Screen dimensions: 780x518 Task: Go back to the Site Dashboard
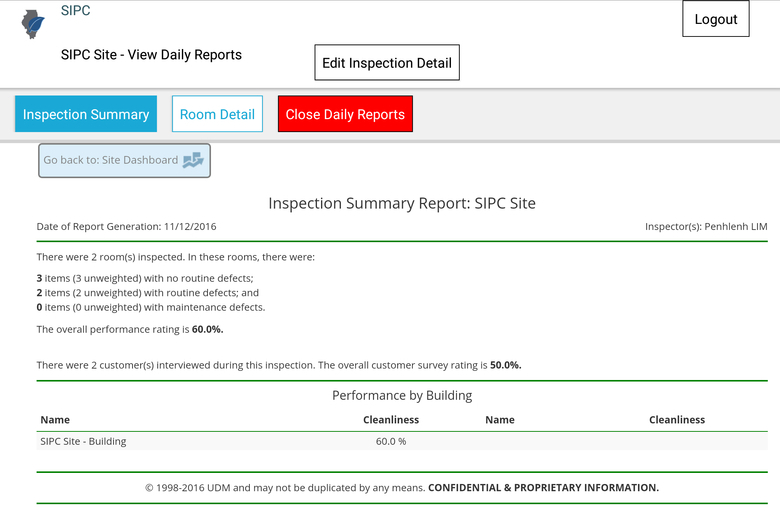111,160
